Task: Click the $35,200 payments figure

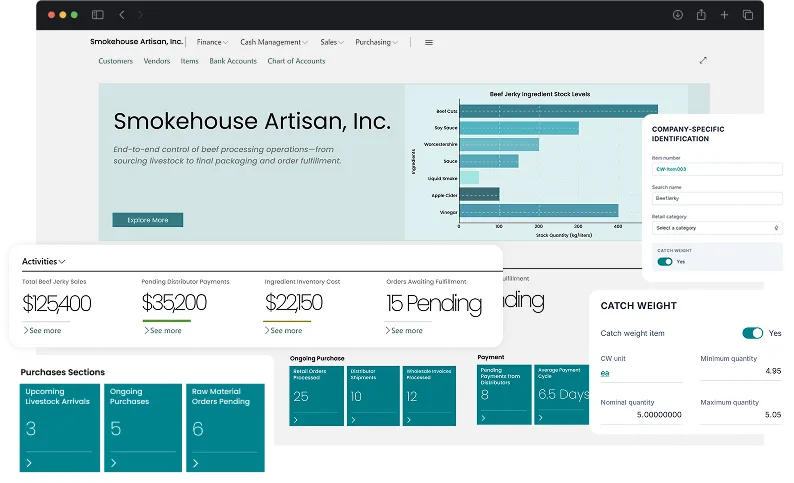Action: tap(174, 303)
